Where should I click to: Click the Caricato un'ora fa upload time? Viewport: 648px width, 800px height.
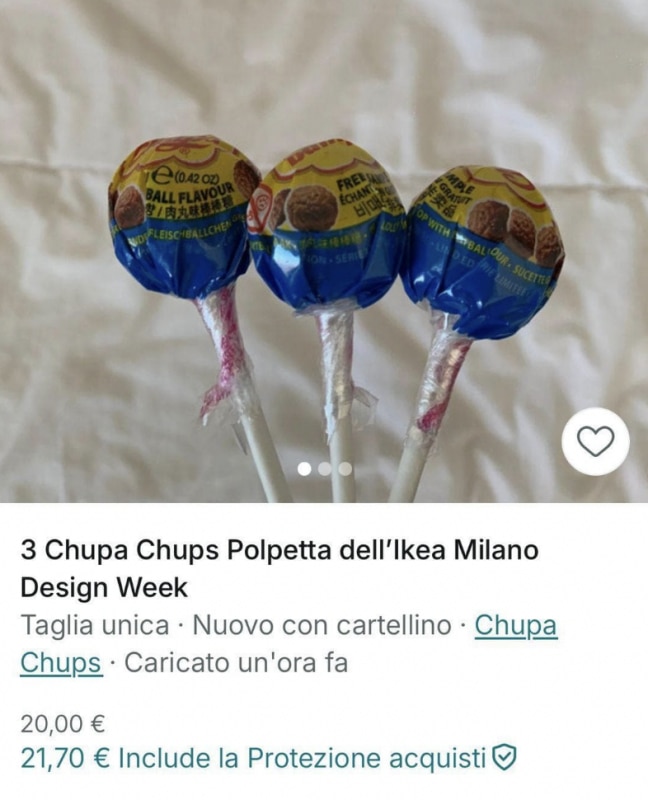coord(236,663)
